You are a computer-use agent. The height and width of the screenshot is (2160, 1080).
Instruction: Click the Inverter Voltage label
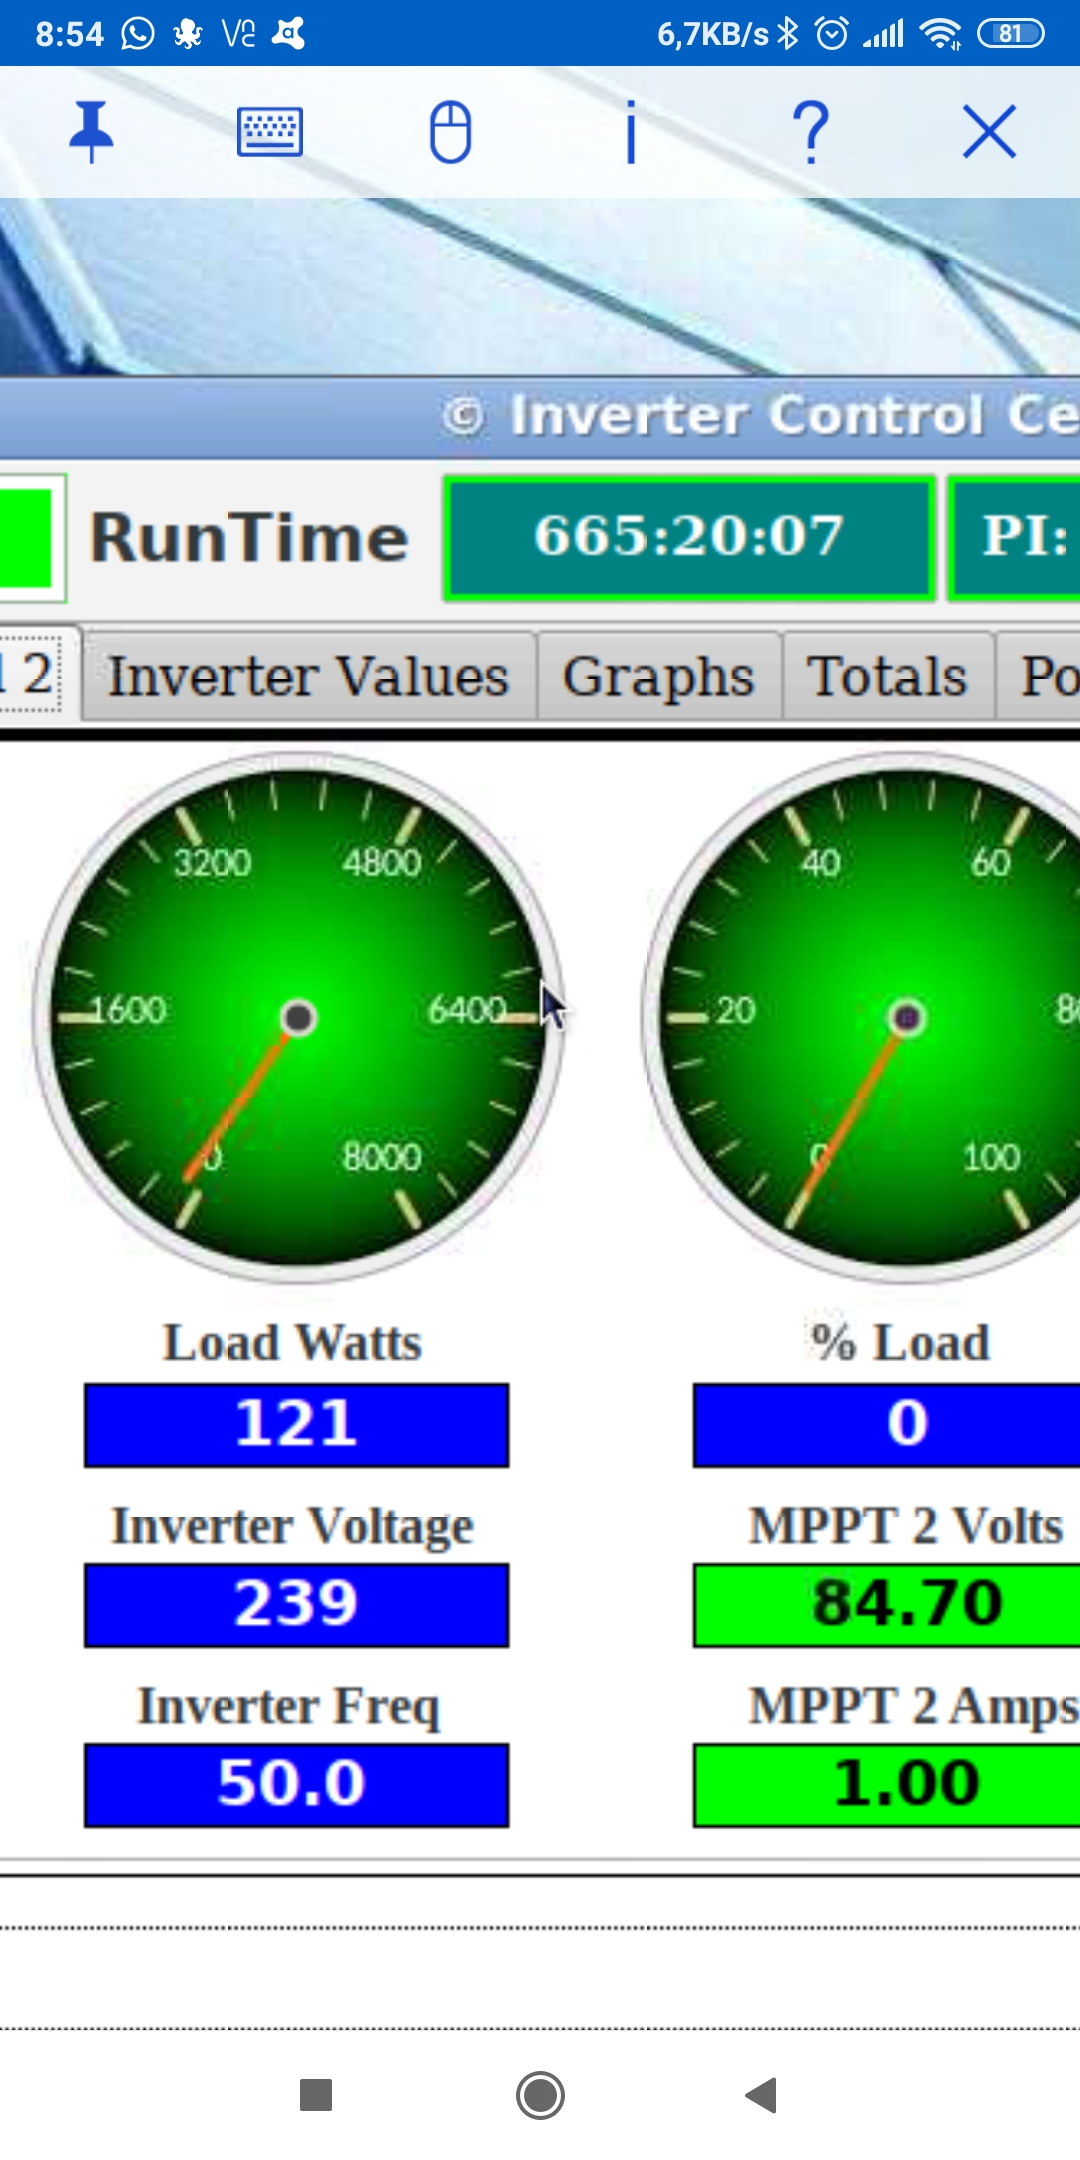tap(292, 1527)
